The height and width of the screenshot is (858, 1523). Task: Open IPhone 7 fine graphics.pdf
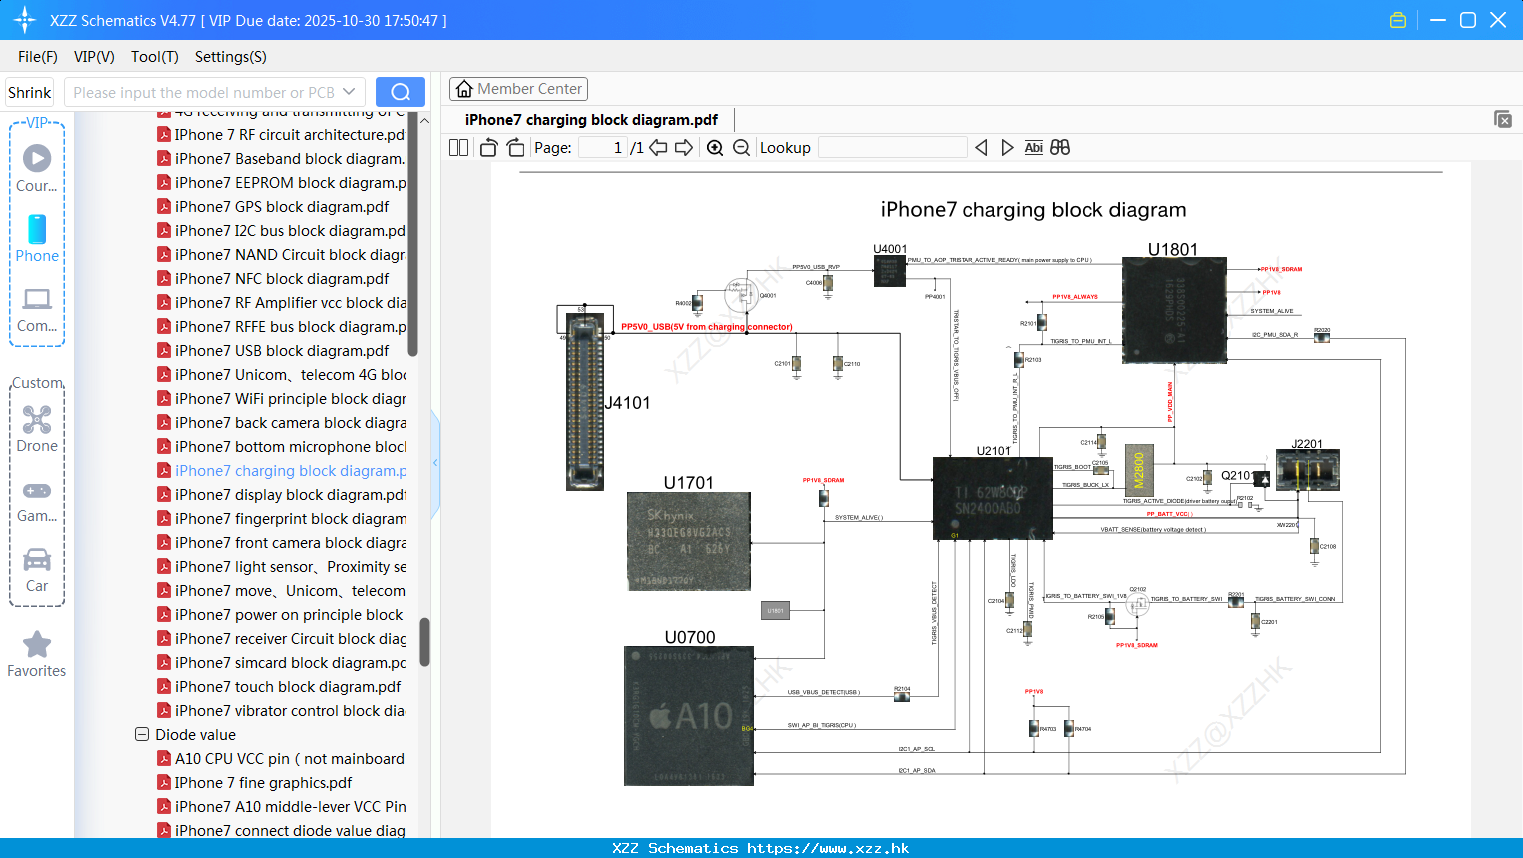[x=263, y=783]
